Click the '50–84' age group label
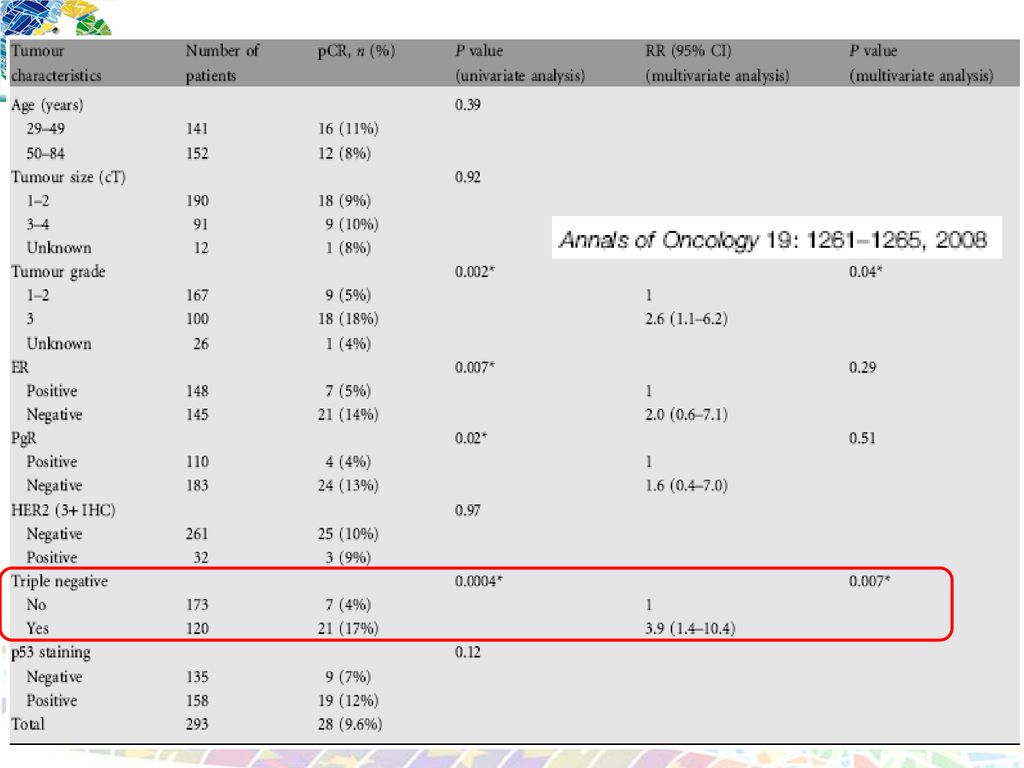 point(45,153)
